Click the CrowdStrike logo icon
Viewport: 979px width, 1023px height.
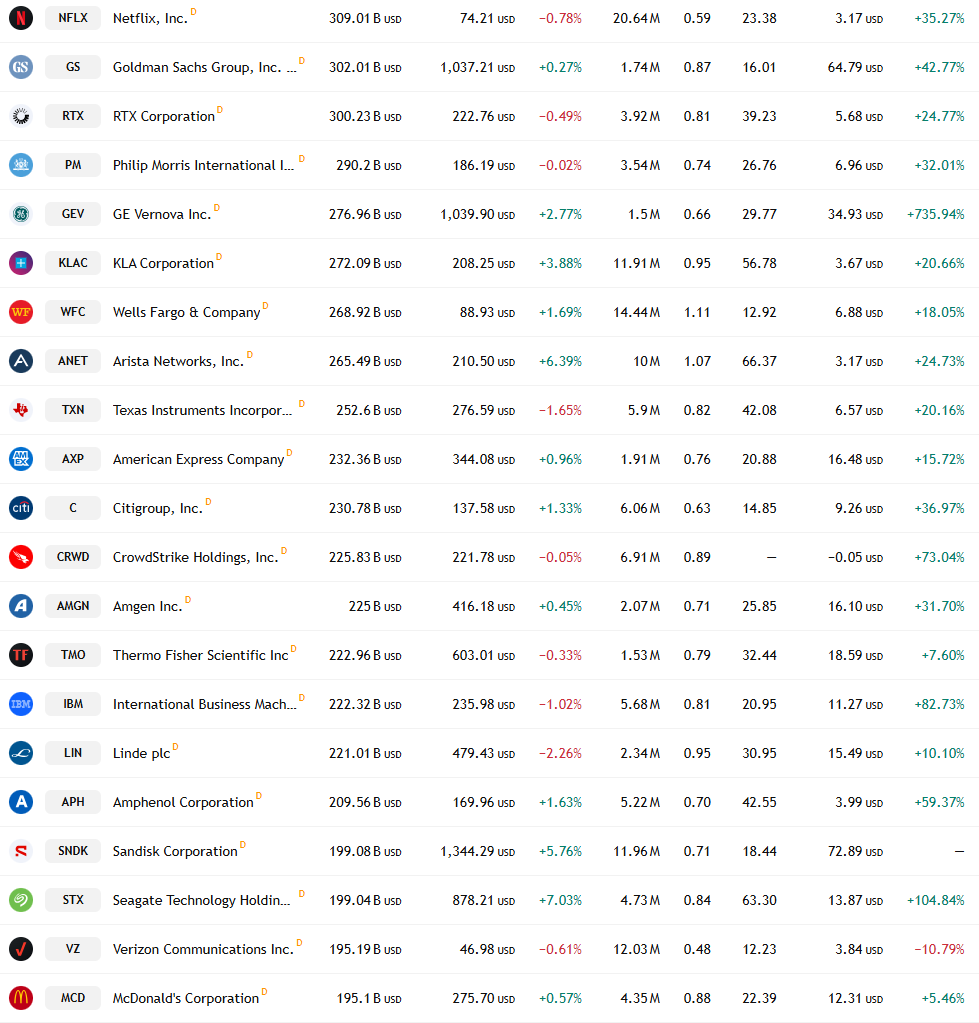pyautogui.click(x=21, y=557)
